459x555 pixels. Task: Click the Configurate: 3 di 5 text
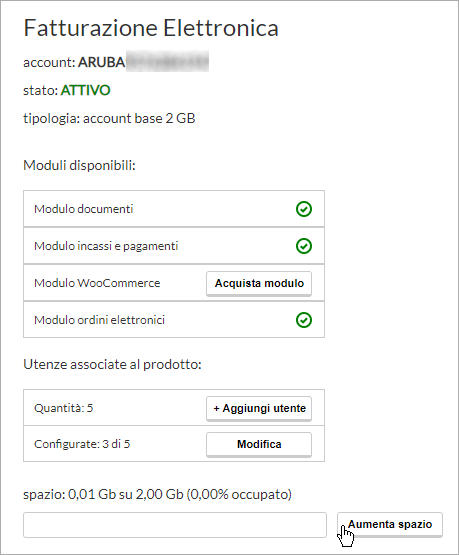82,444
